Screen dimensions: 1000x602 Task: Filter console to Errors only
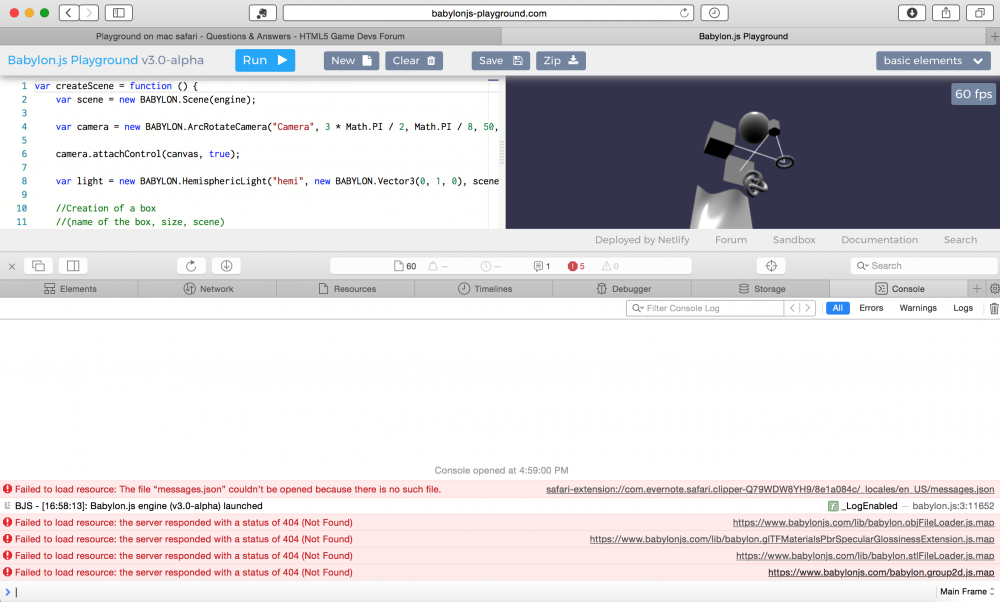[870, 308]
